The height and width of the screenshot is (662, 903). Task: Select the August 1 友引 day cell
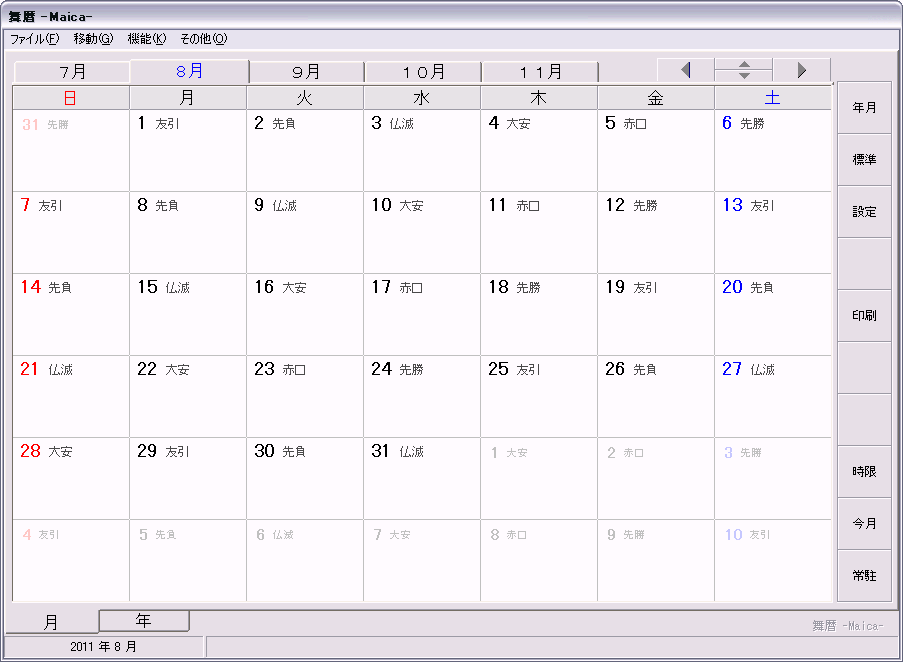[188, 150]
